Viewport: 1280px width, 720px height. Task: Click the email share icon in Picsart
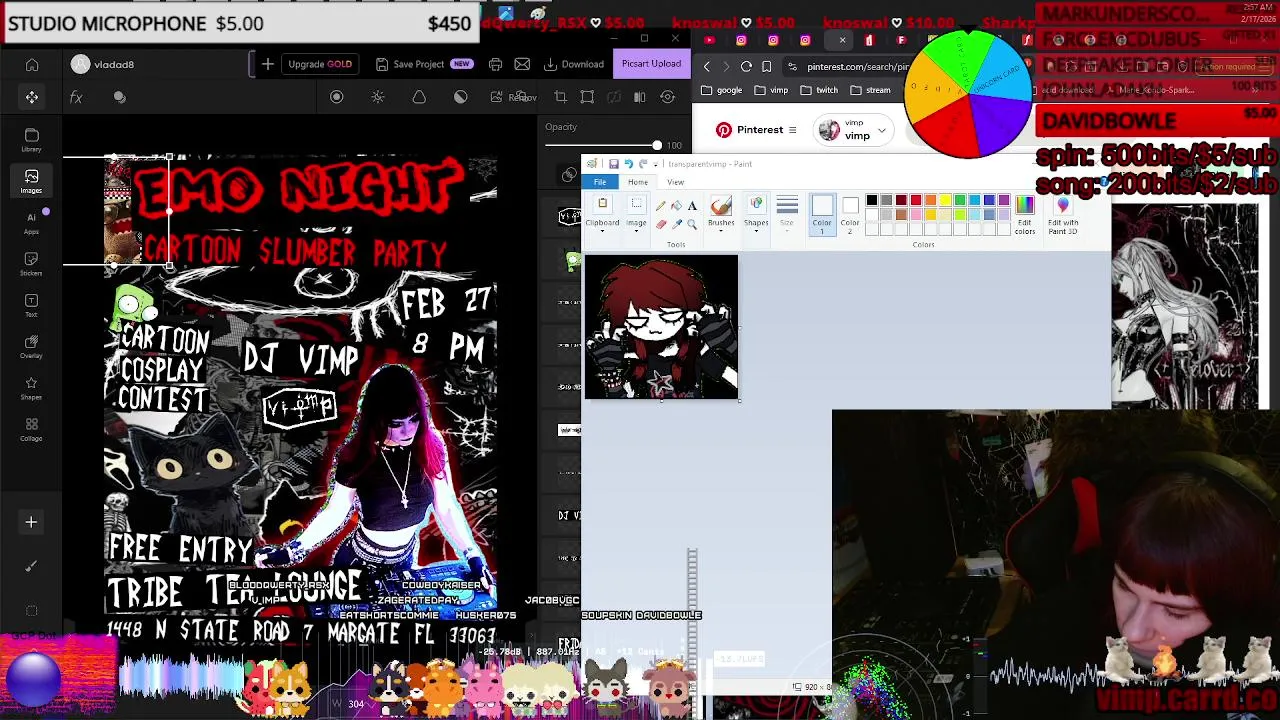coord(522,64)
